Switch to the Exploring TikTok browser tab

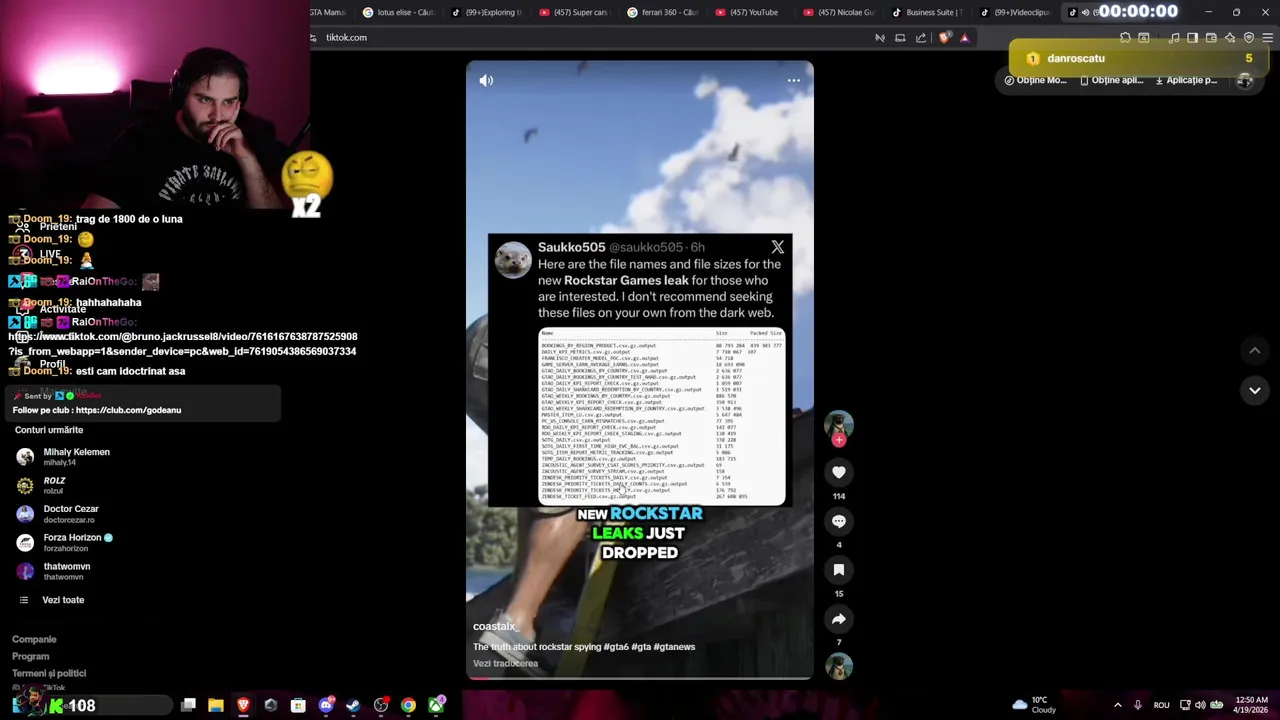pyautogui.click(x=487, y=12)
